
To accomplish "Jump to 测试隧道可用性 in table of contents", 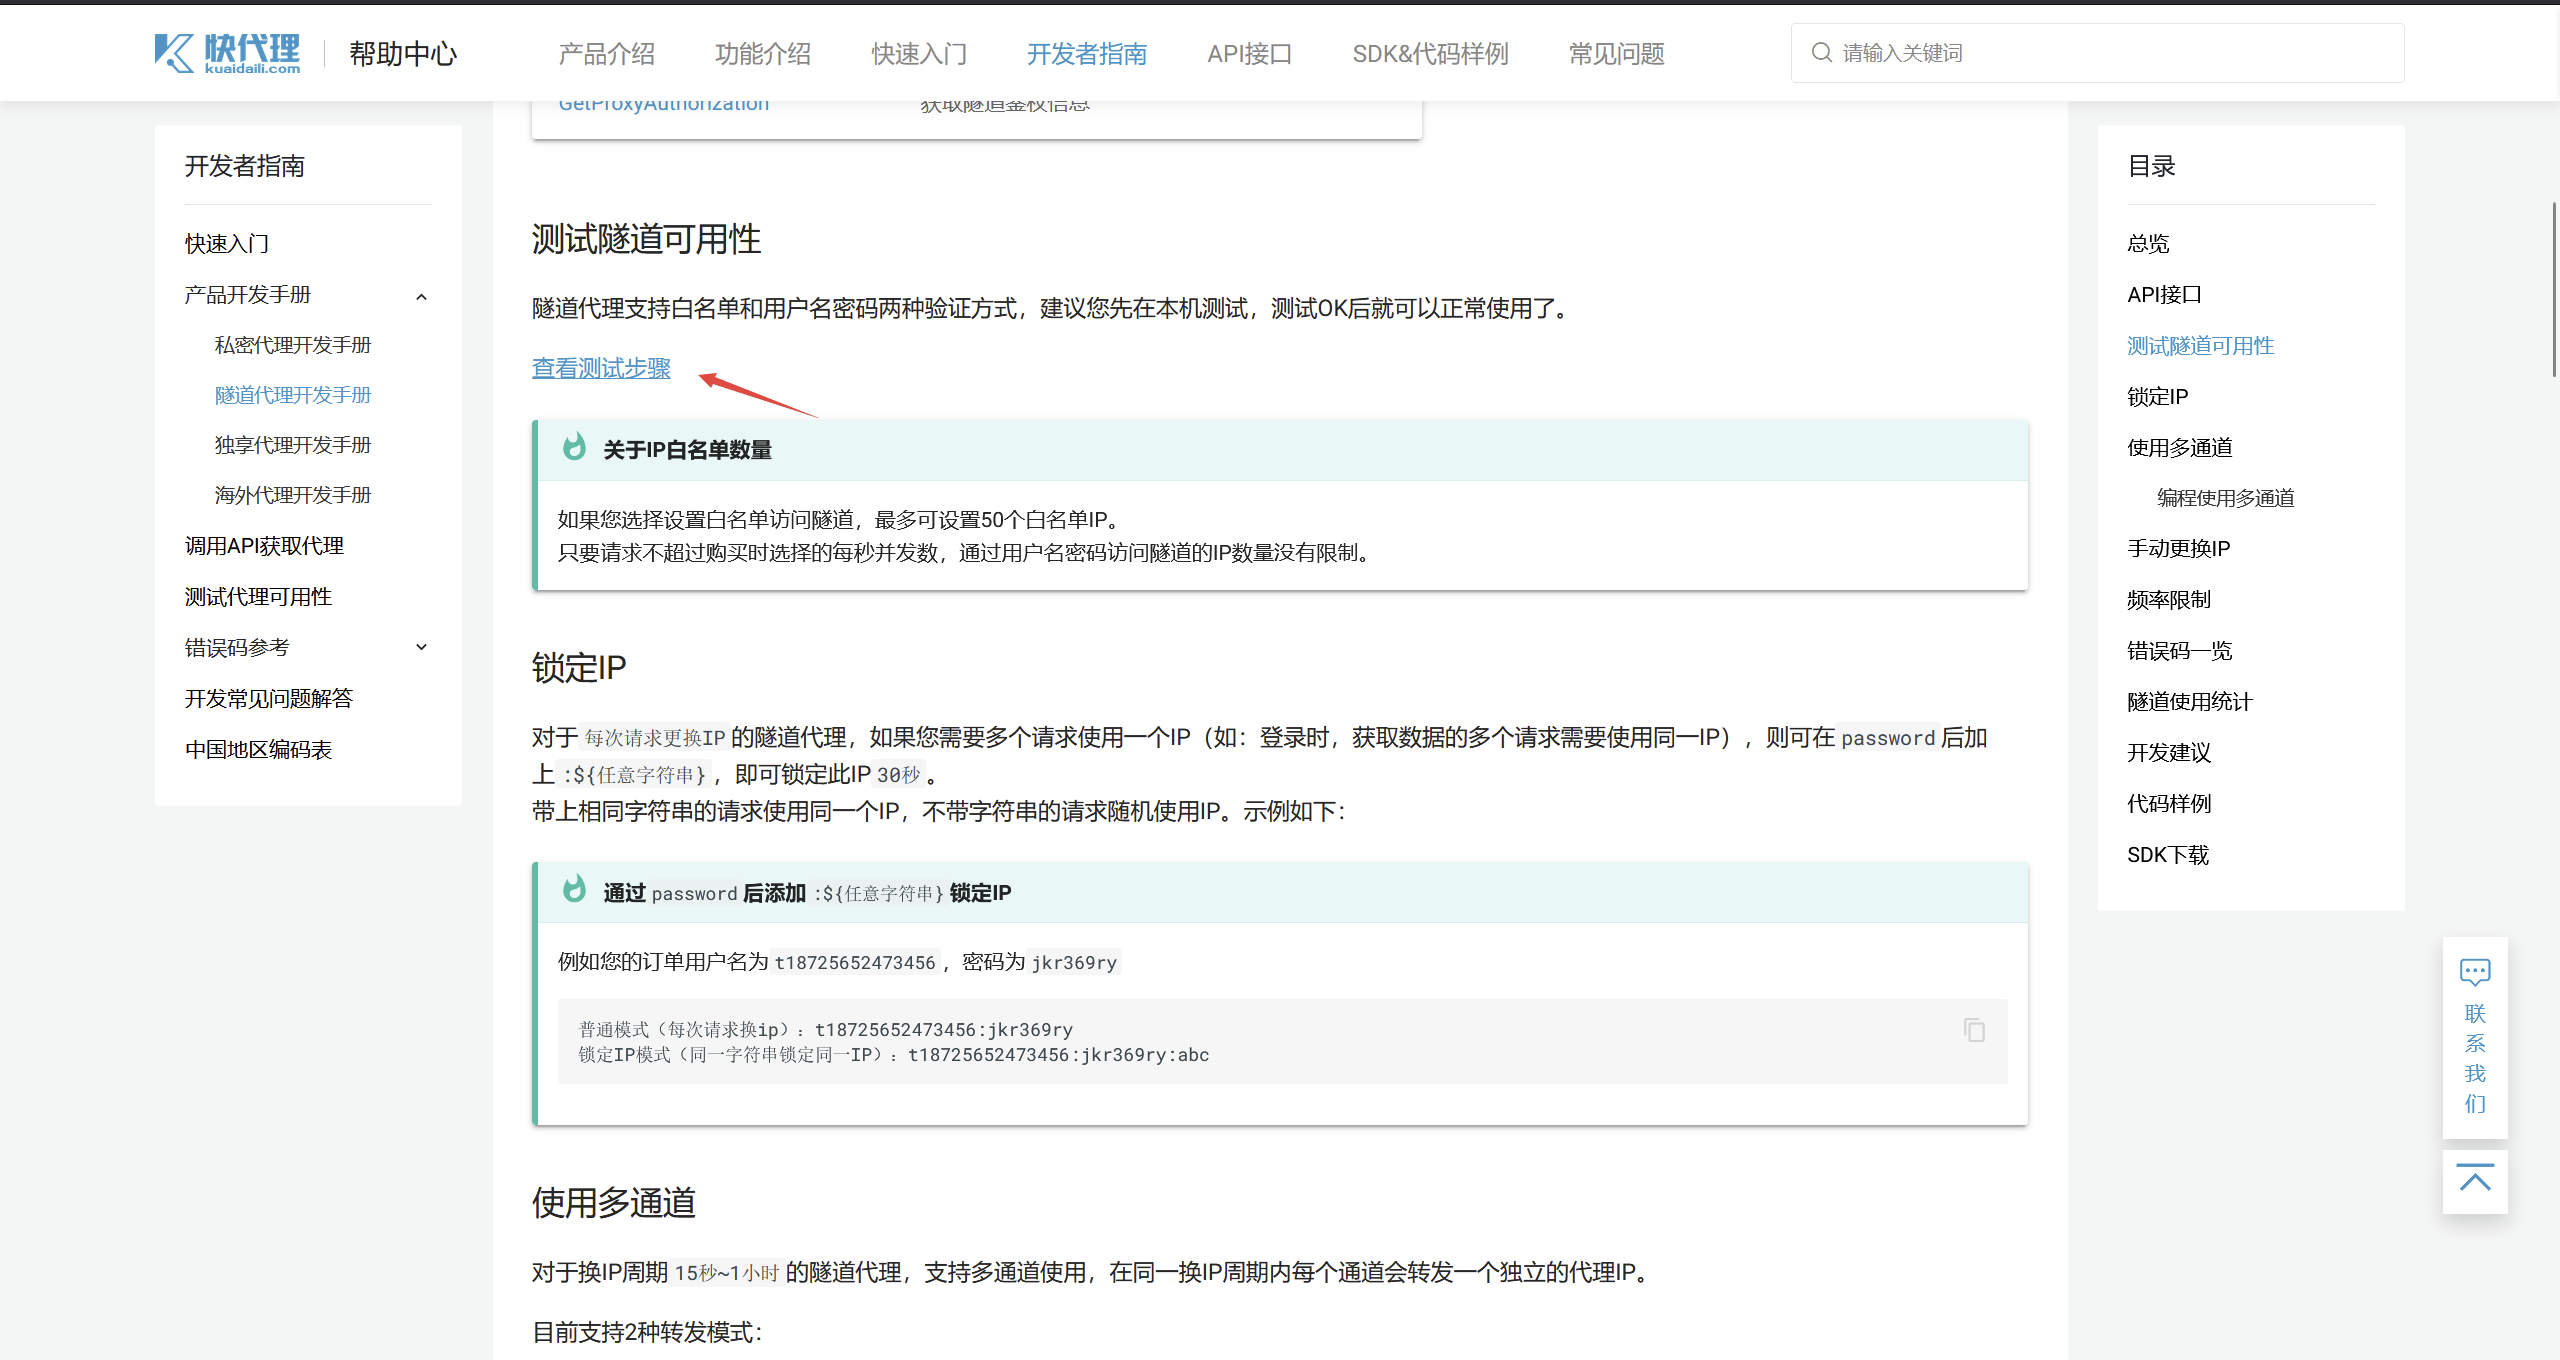I will pyautogui.click(x=2201, y=346).
